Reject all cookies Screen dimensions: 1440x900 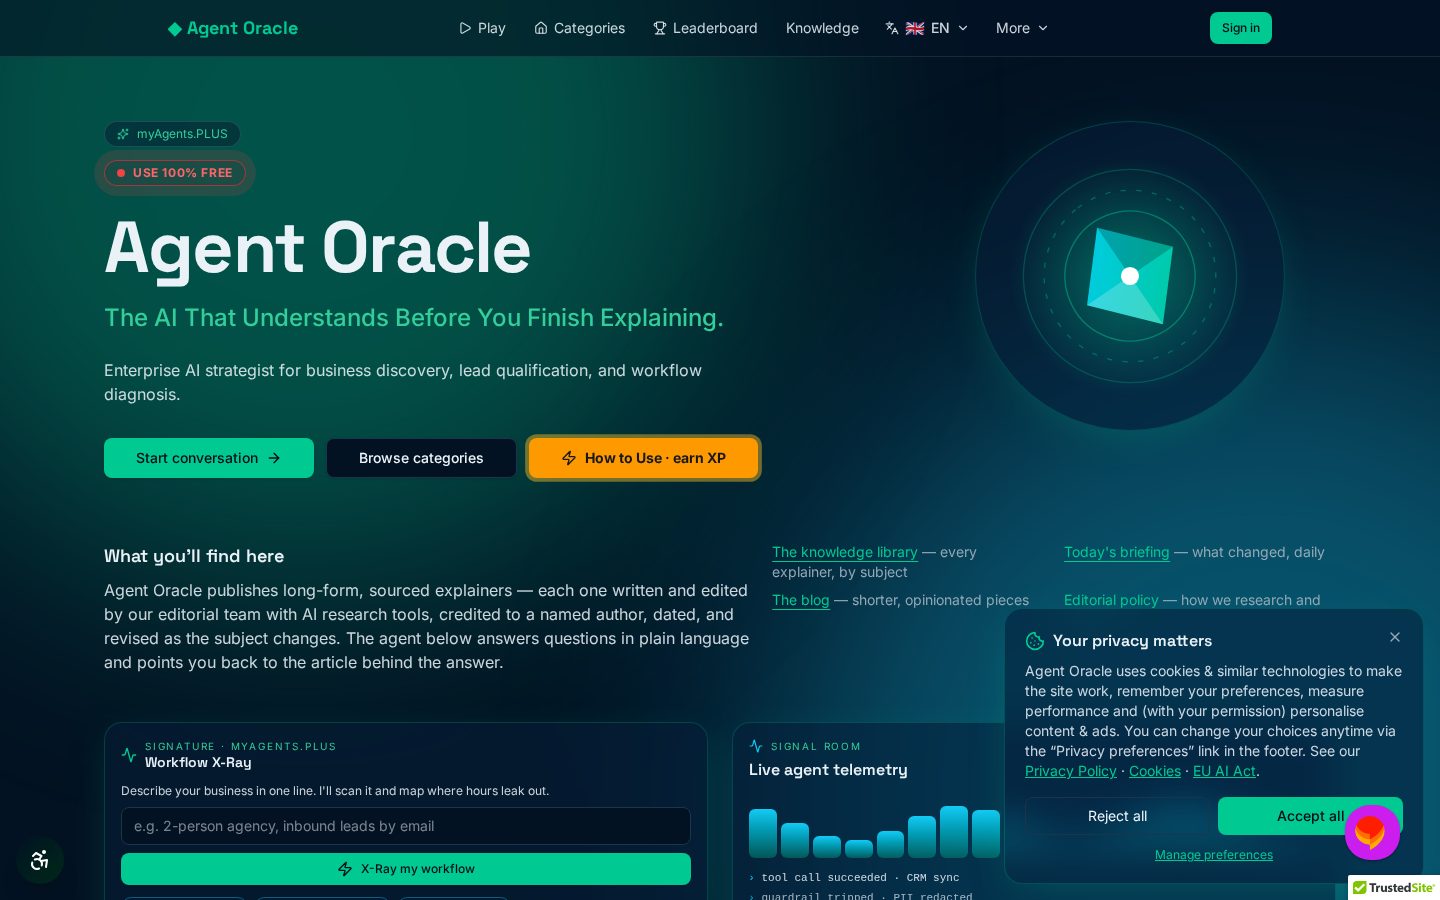click(x=1117, y=816)
